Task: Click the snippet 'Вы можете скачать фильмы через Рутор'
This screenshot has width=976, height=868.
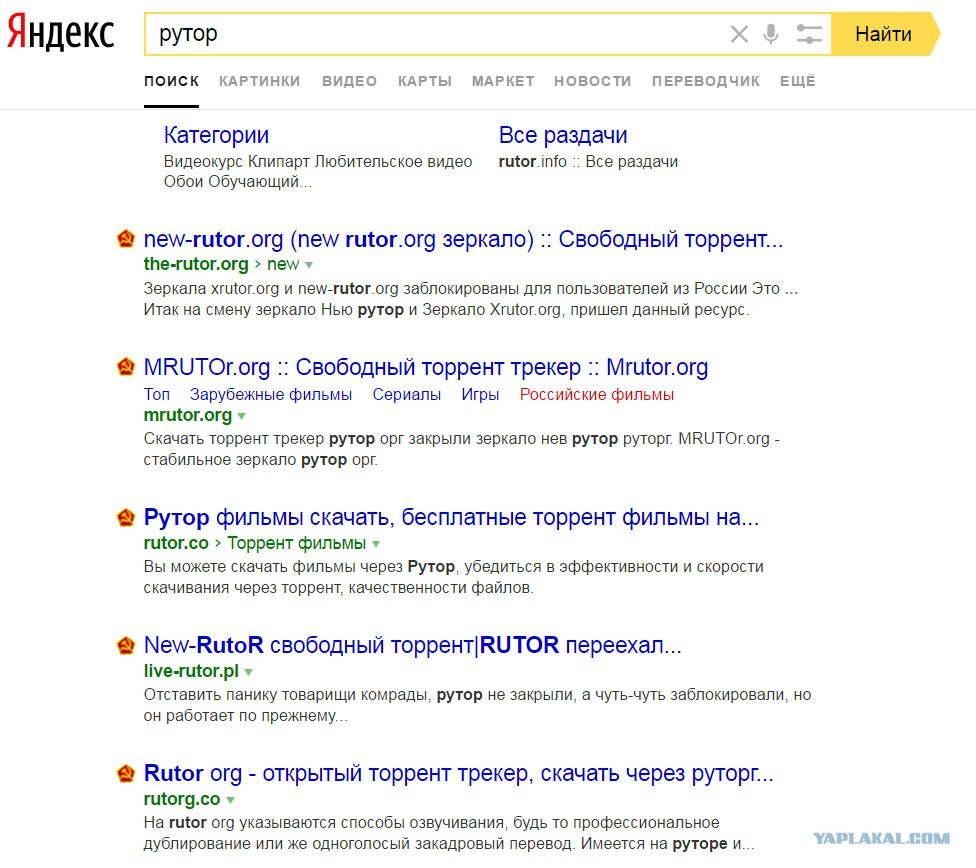Action: (x=299, y=567)
